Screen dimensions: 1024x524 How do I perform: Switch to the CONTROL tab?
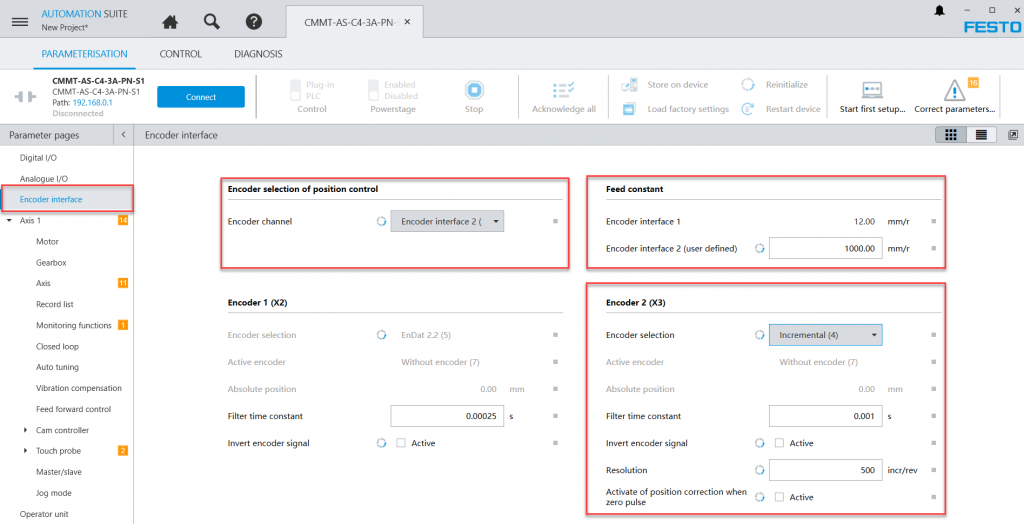[x=180, y=54]
